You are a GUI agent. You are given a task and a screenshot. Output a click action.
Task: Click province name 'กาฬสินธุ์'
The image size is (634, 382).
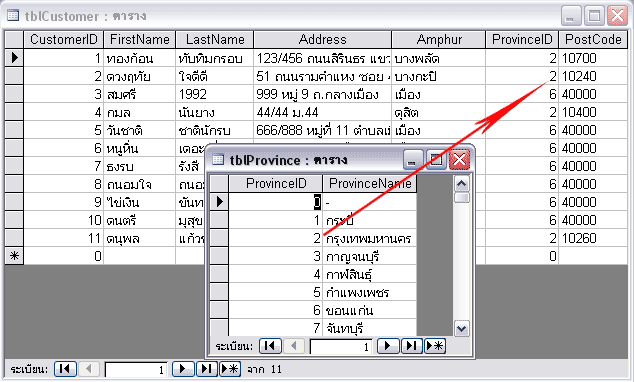(x=370, y=274)
